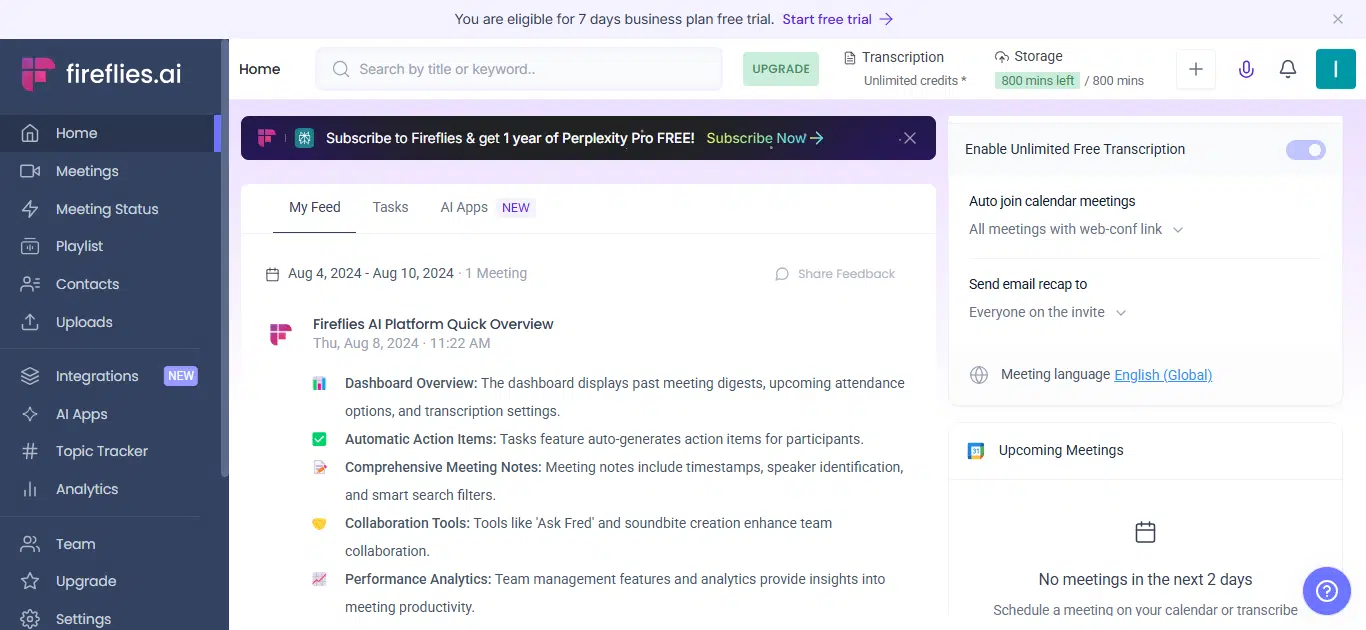Click the Fireflies icon beside meeting title
The image size is (1366, 630).
point(281,334)
